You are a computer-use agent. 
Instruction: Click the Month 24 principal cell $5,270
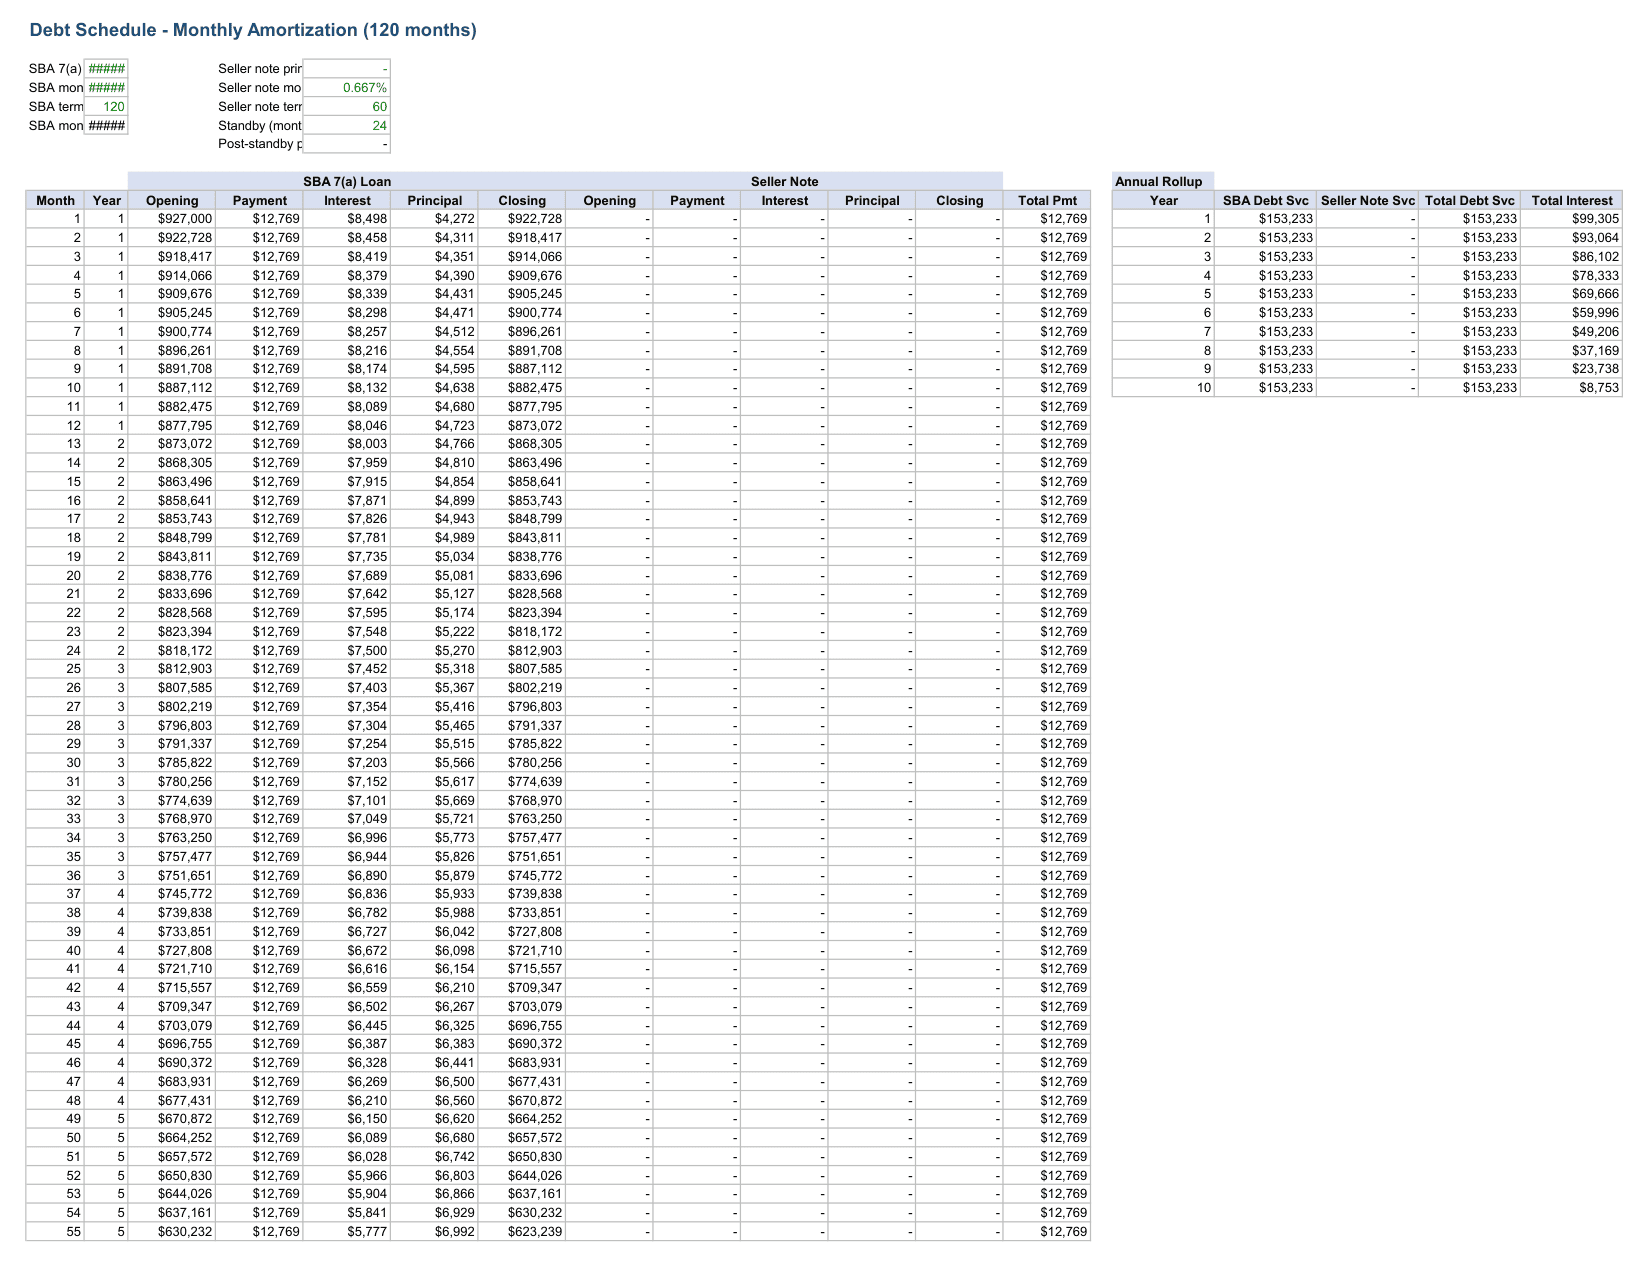tap(434, 650)
